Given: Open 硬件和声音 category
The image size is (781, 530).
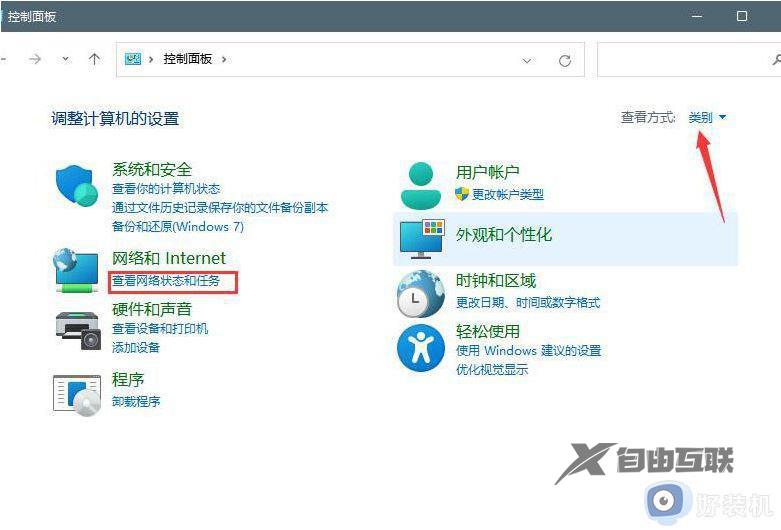Looking at the screenshot, I should [x=152, y=309].
